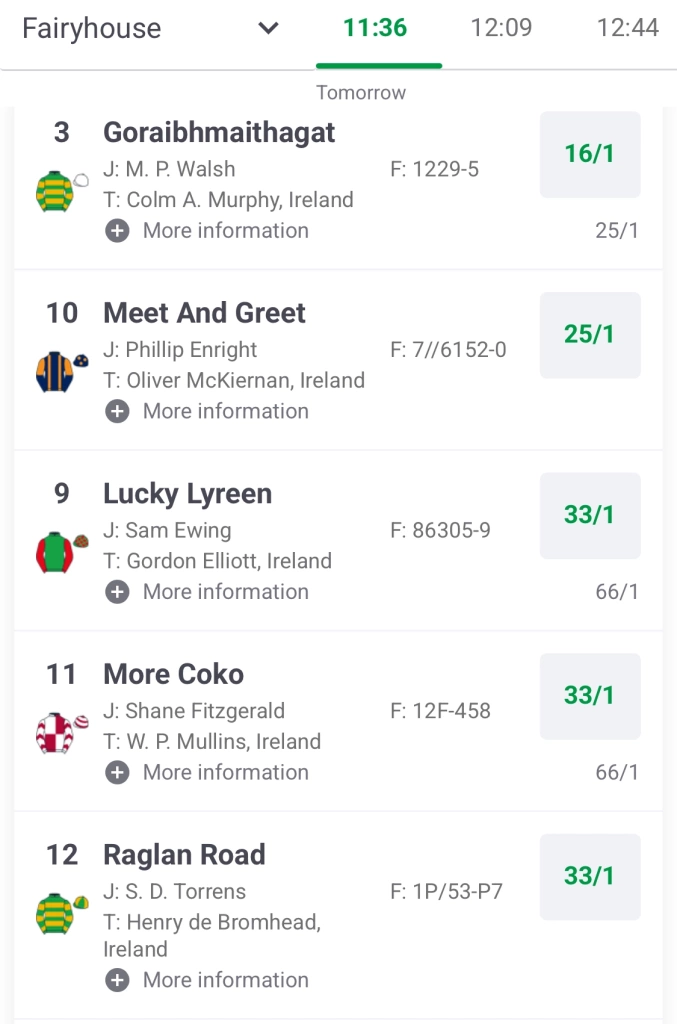This screenshot has width=677, height=1024.
Task: Click Meet And Greet's navy-orange jockey silk
Action: 56,371
